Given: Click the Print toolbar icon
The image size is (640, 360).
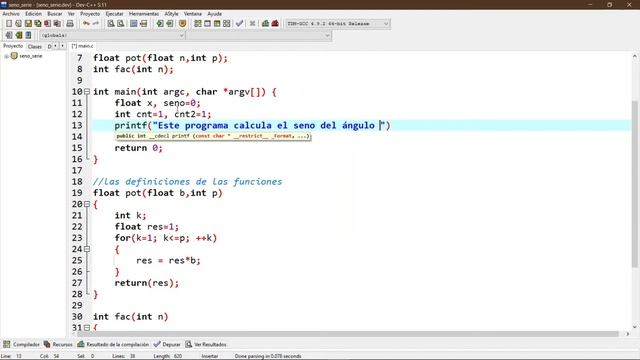Looking at the screenshot, I should [x=70, y=24].
